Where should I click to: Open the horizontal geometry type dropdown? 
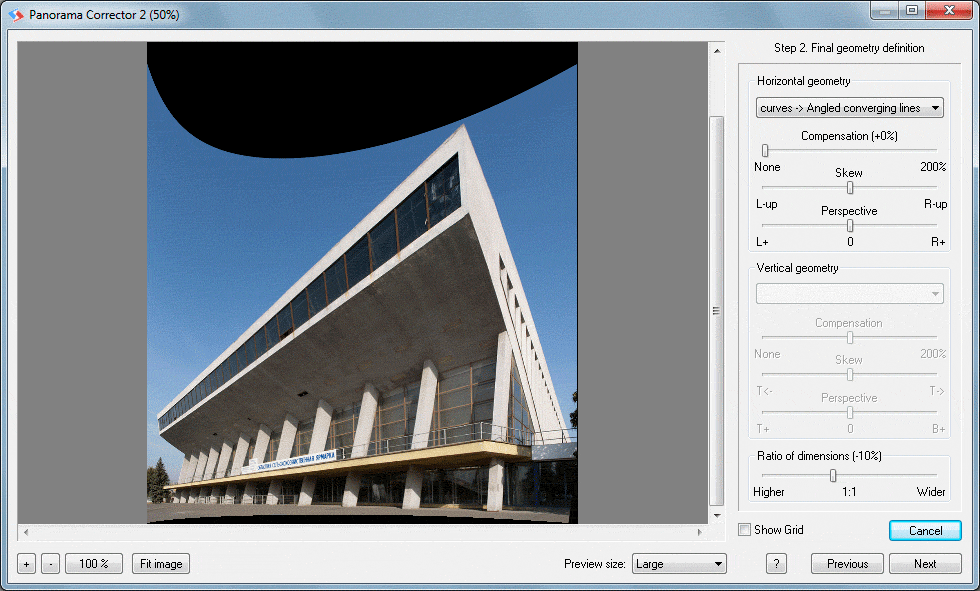pyautogui.click(x=849, y=108)
